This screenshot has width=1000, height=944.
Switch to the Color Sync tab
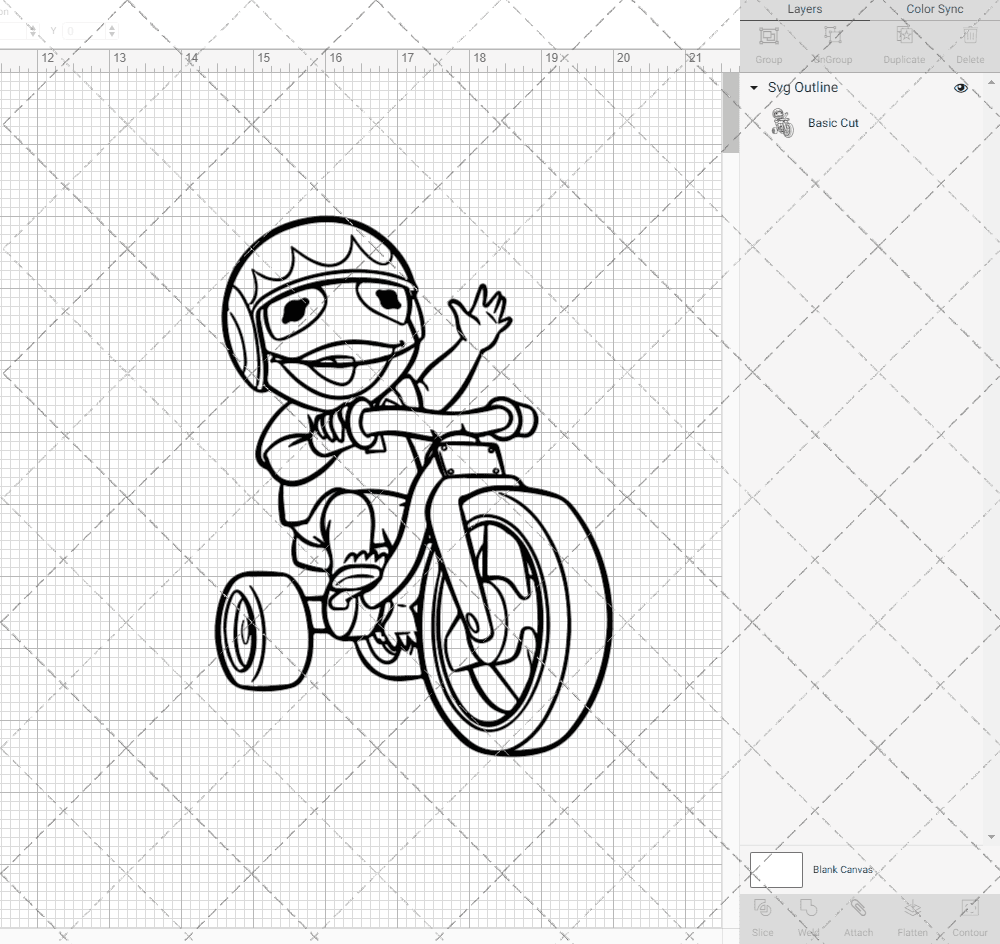click(934, 9)
